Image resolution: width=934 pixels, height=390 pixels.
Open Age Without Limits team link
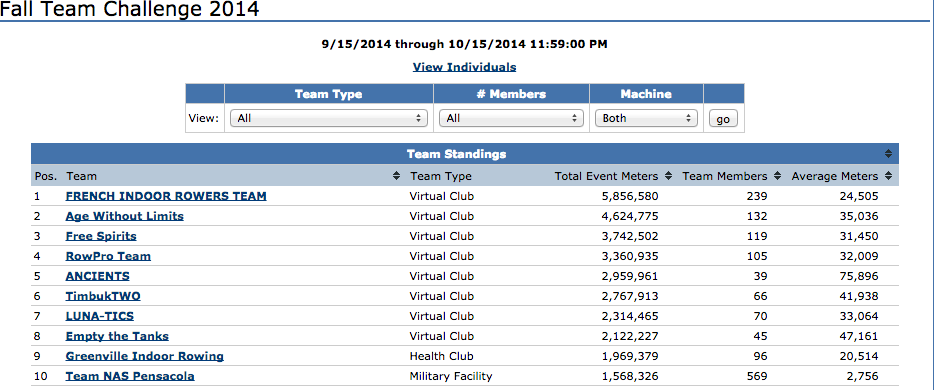[x=124, y=216]
